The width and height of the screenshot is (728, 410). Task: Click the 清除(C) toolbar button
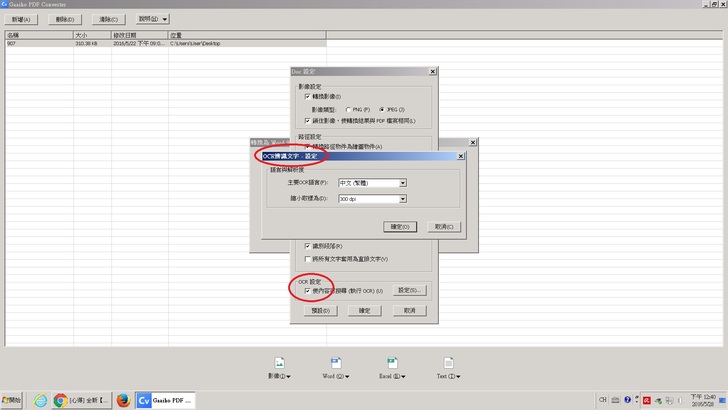coord(109,20)
